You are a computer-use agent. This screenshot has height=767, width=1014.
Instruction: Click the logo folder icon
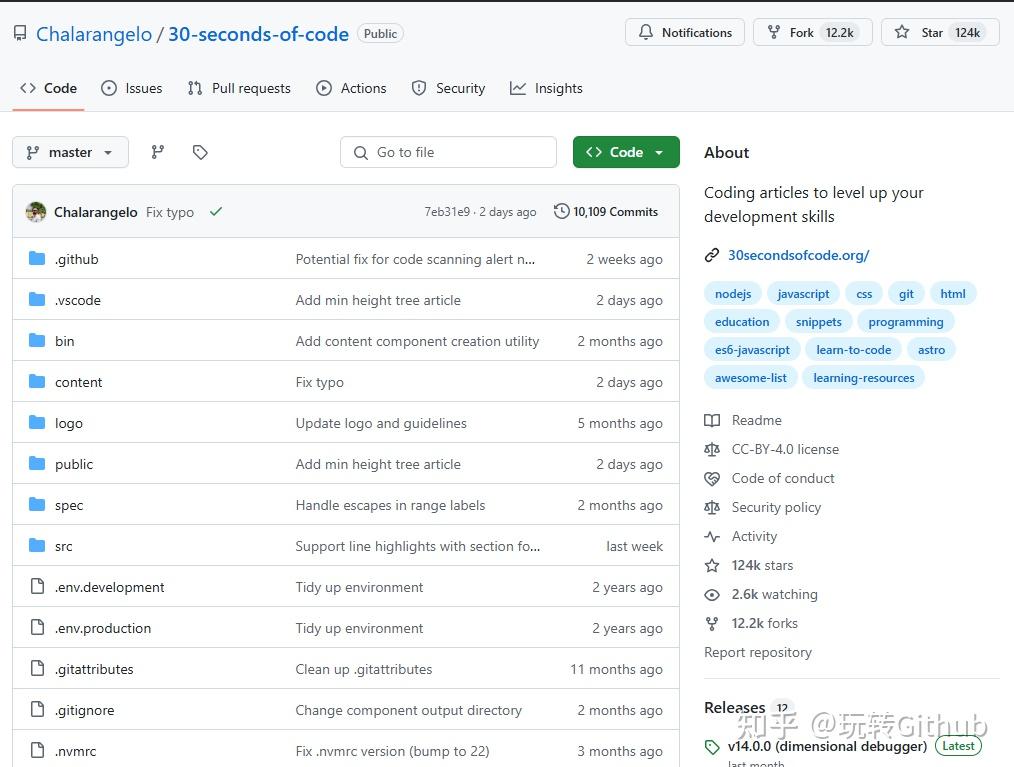click(37, 422)
